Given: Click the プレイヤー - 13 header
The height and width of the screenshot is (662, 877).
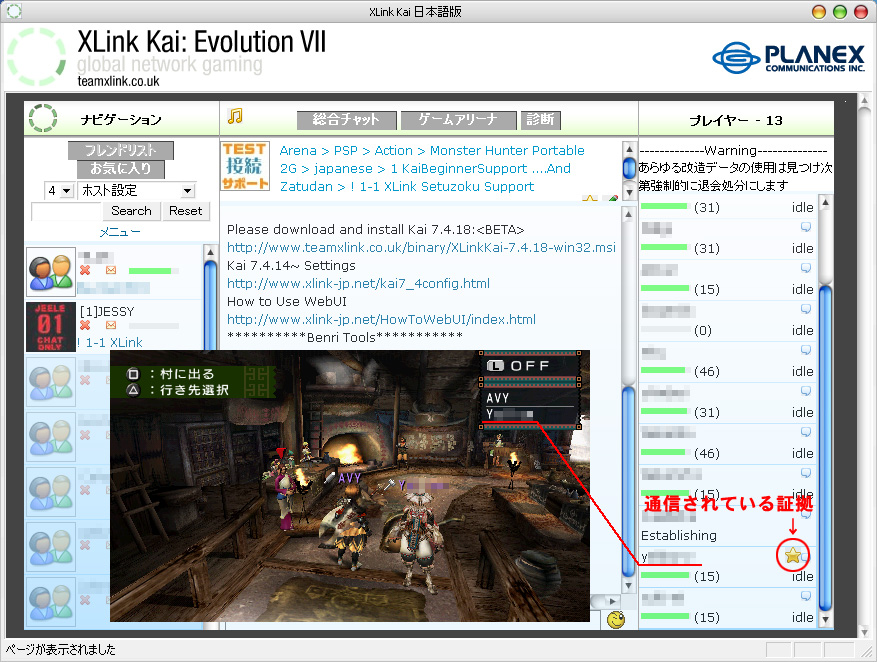Looking at the screenshot, I should (735, 120).
